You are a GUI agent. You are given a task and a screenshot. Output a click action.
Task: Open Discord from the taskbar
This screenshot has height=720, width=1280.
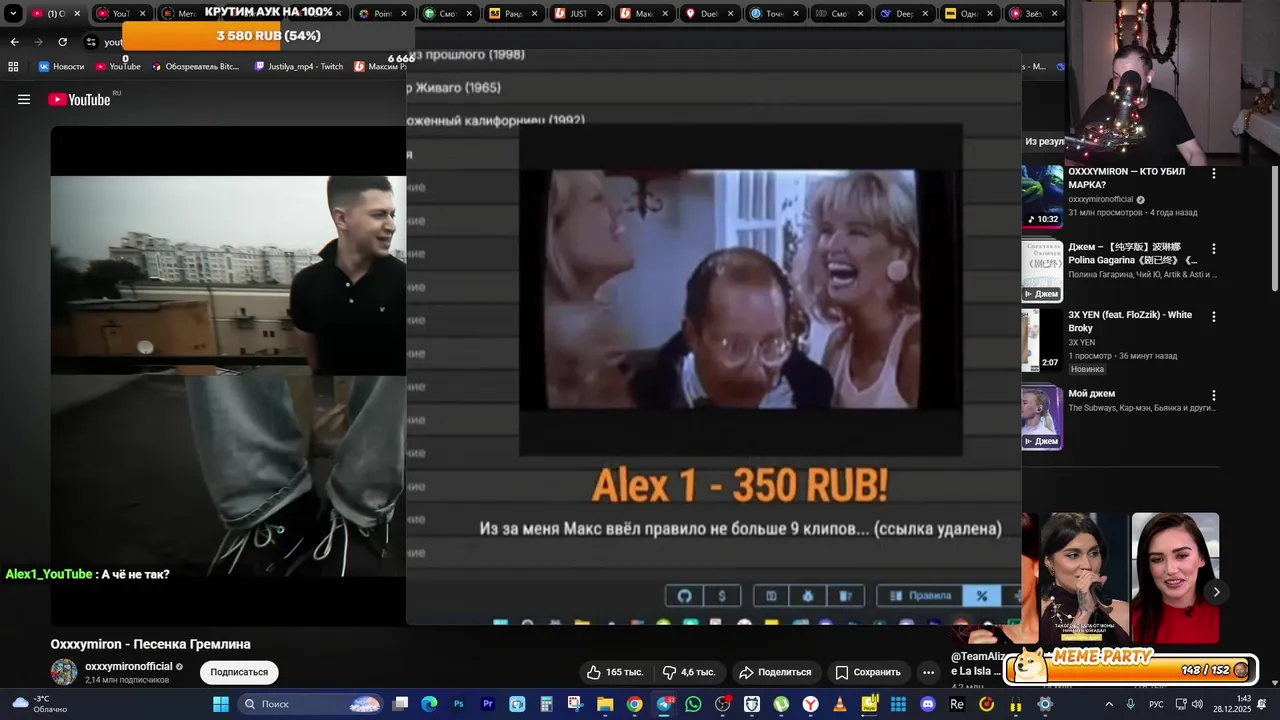[x=927, y=704]
